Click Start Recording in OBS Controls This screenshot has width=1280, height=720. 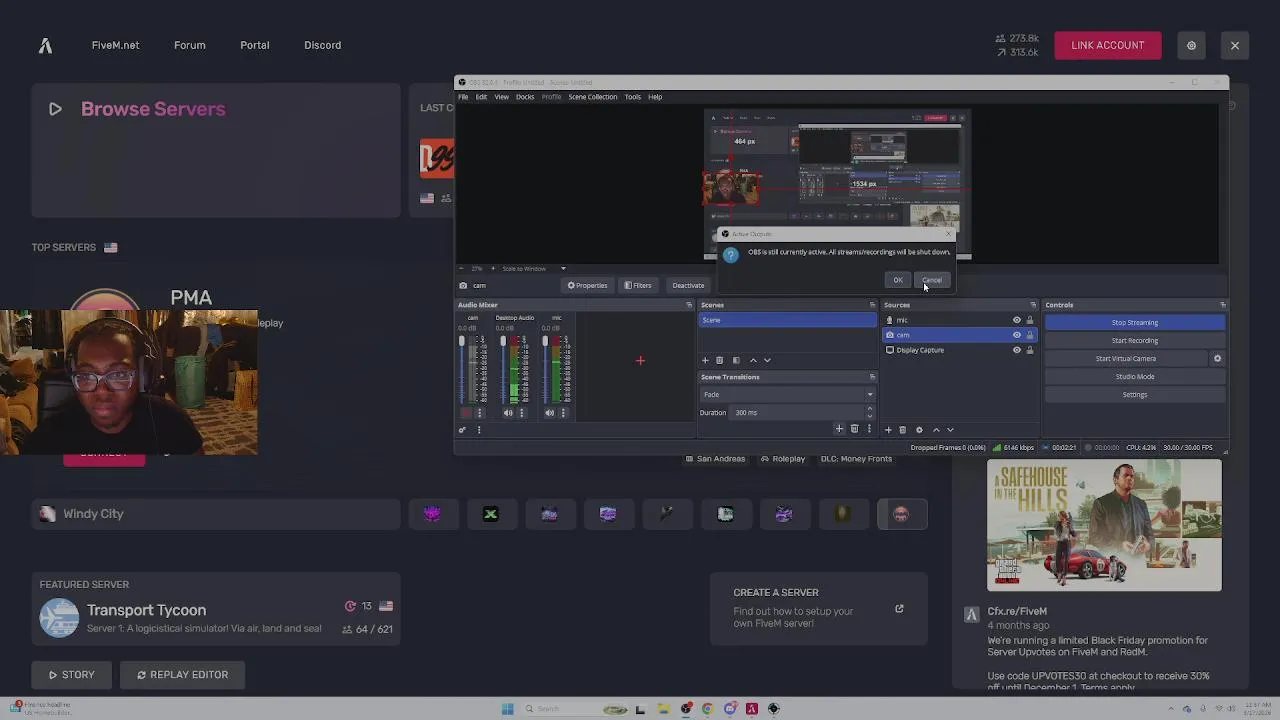(x=1134, y=340)
